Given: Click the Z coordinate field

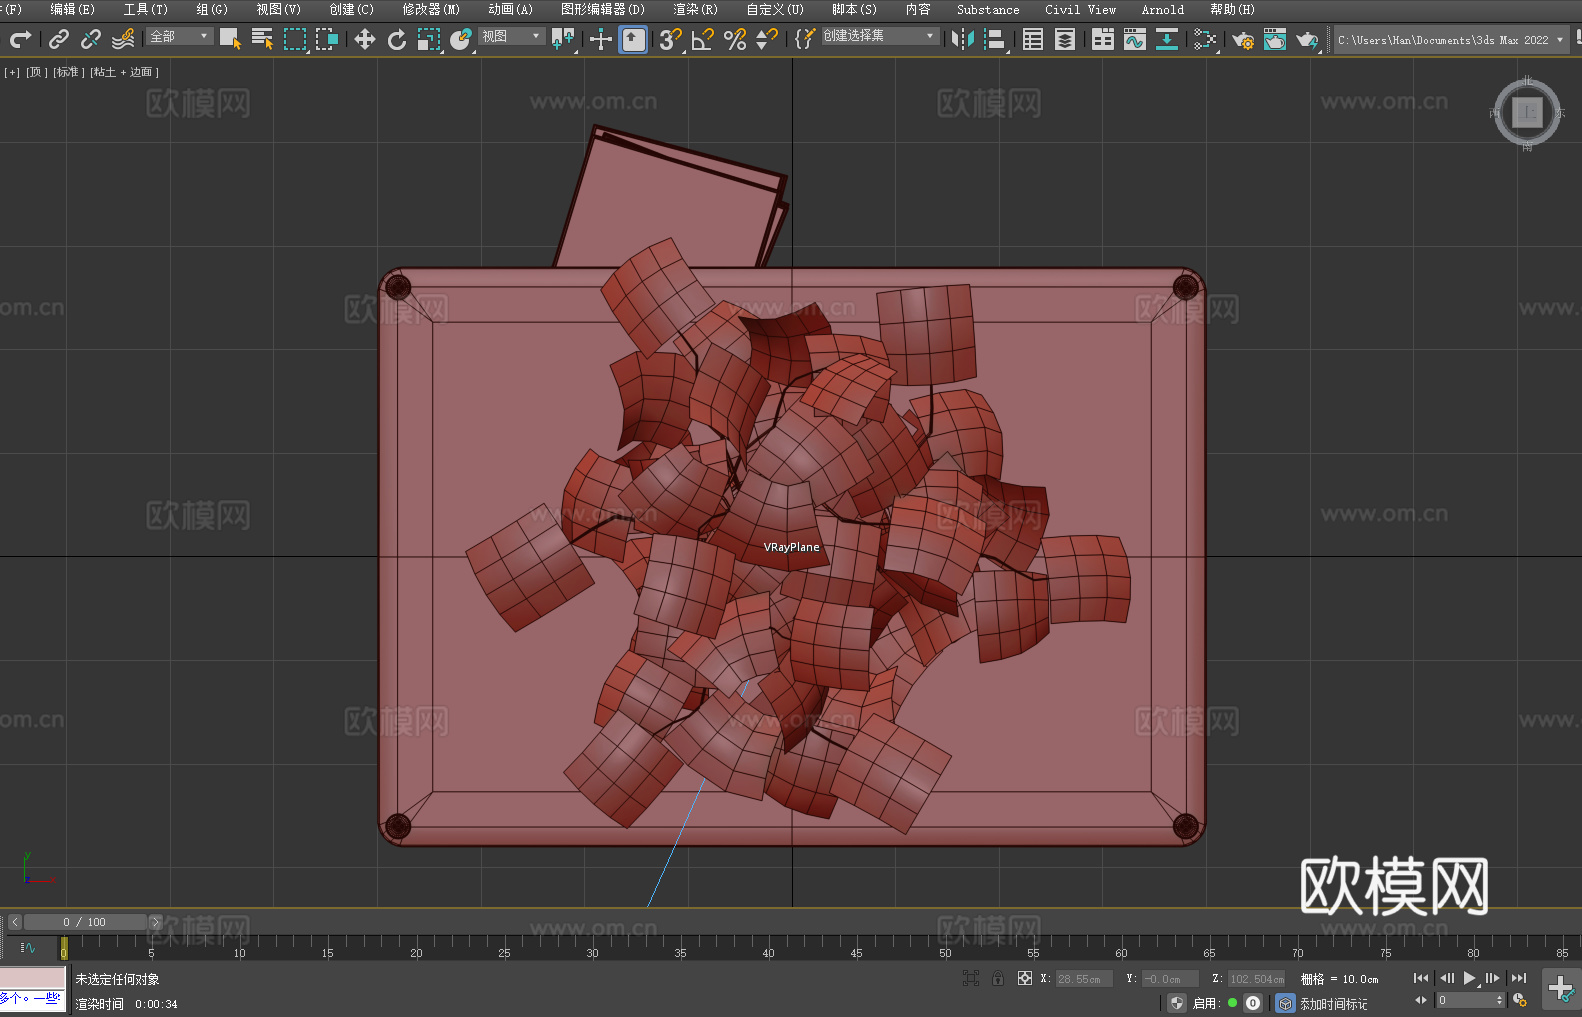Looking at the screenshot, I should (1256, 979).
